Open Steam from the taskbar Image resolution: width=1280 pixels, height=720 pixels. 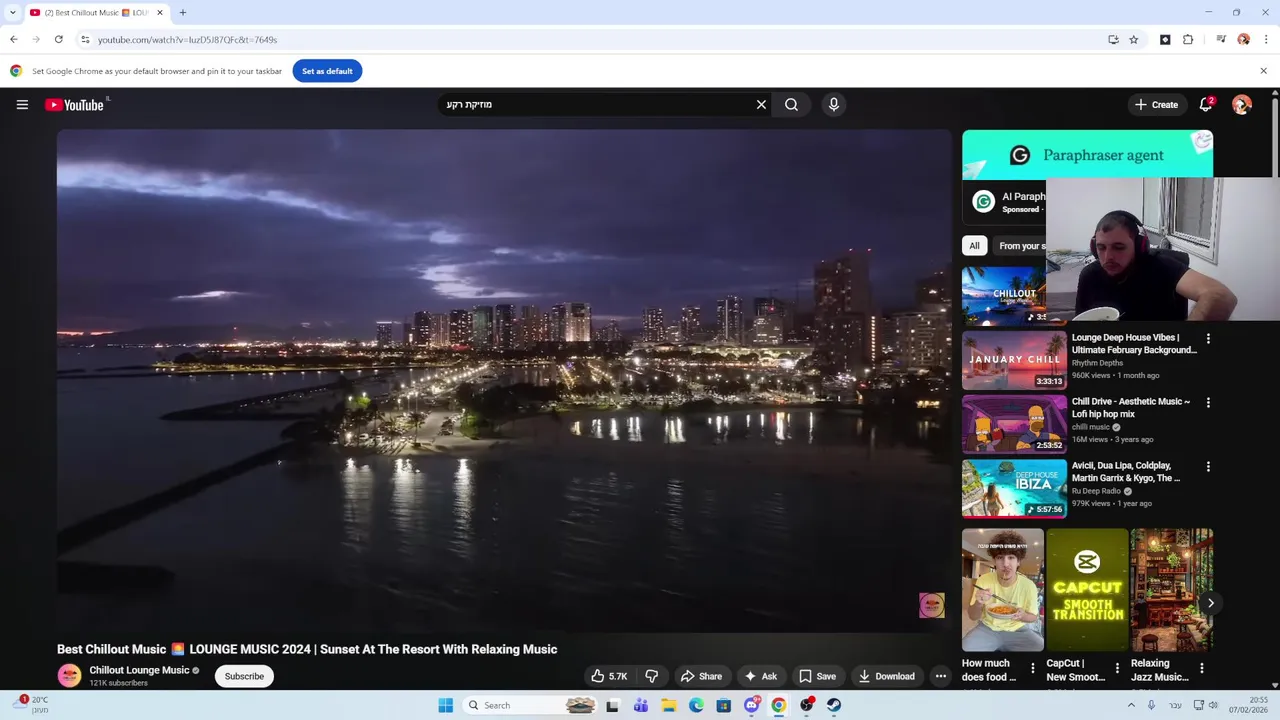coord(833,705)
